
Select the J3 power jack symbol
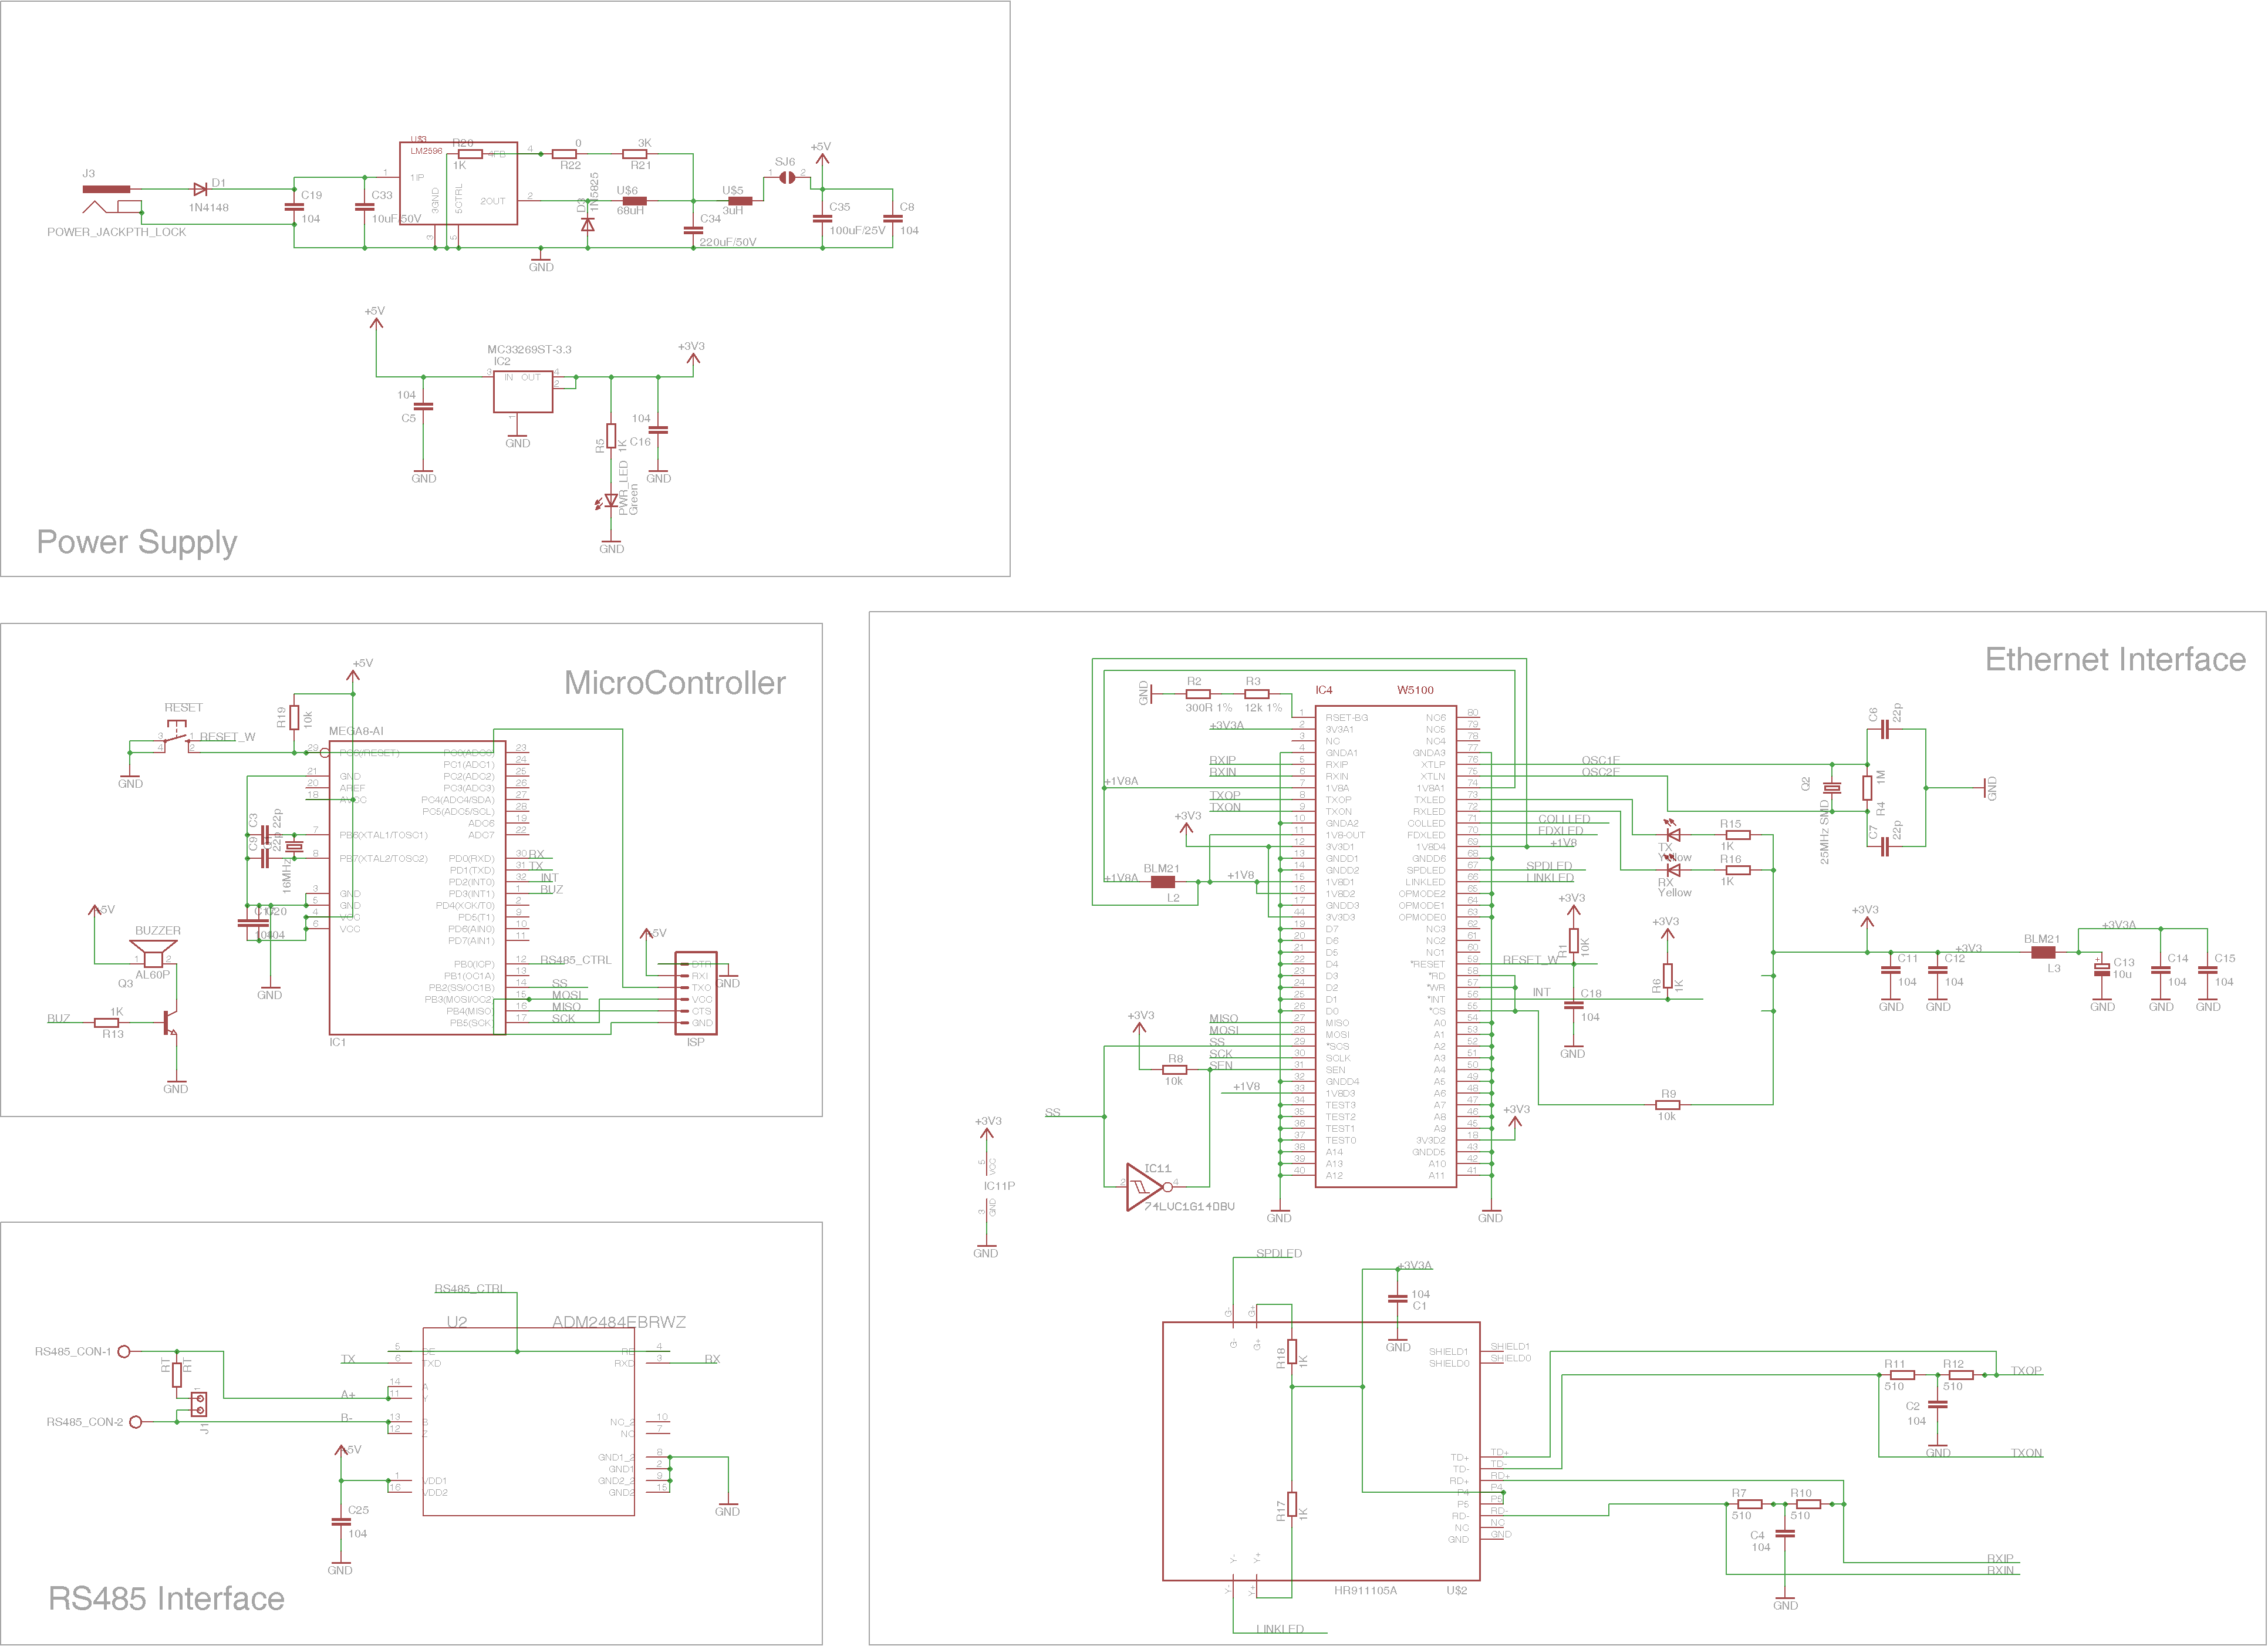tap(112, 200)
